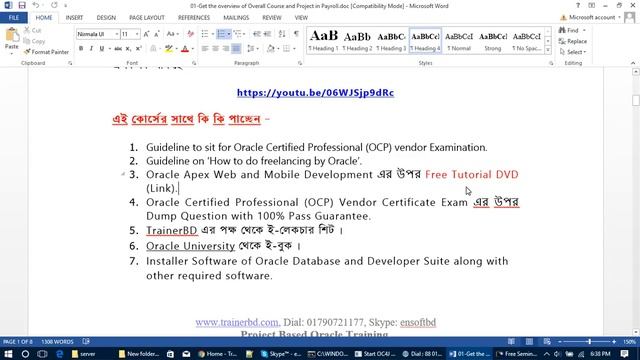The width and height of the screenshot is (640, 360).
Task: Click the Paste clipboard icon
Action: tap(12, 35)
